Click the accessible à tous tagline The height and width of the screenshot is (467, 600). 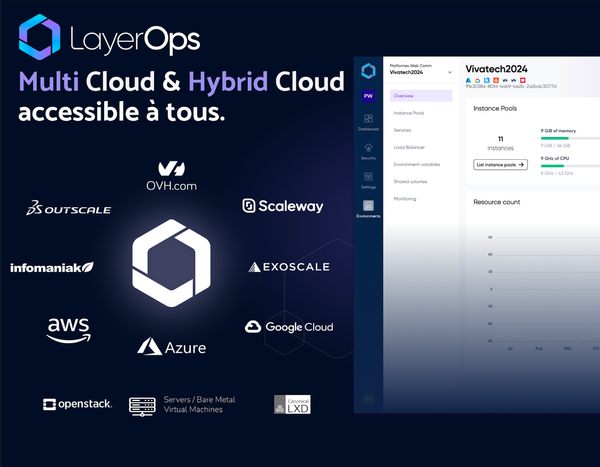[x=122, y=112]
